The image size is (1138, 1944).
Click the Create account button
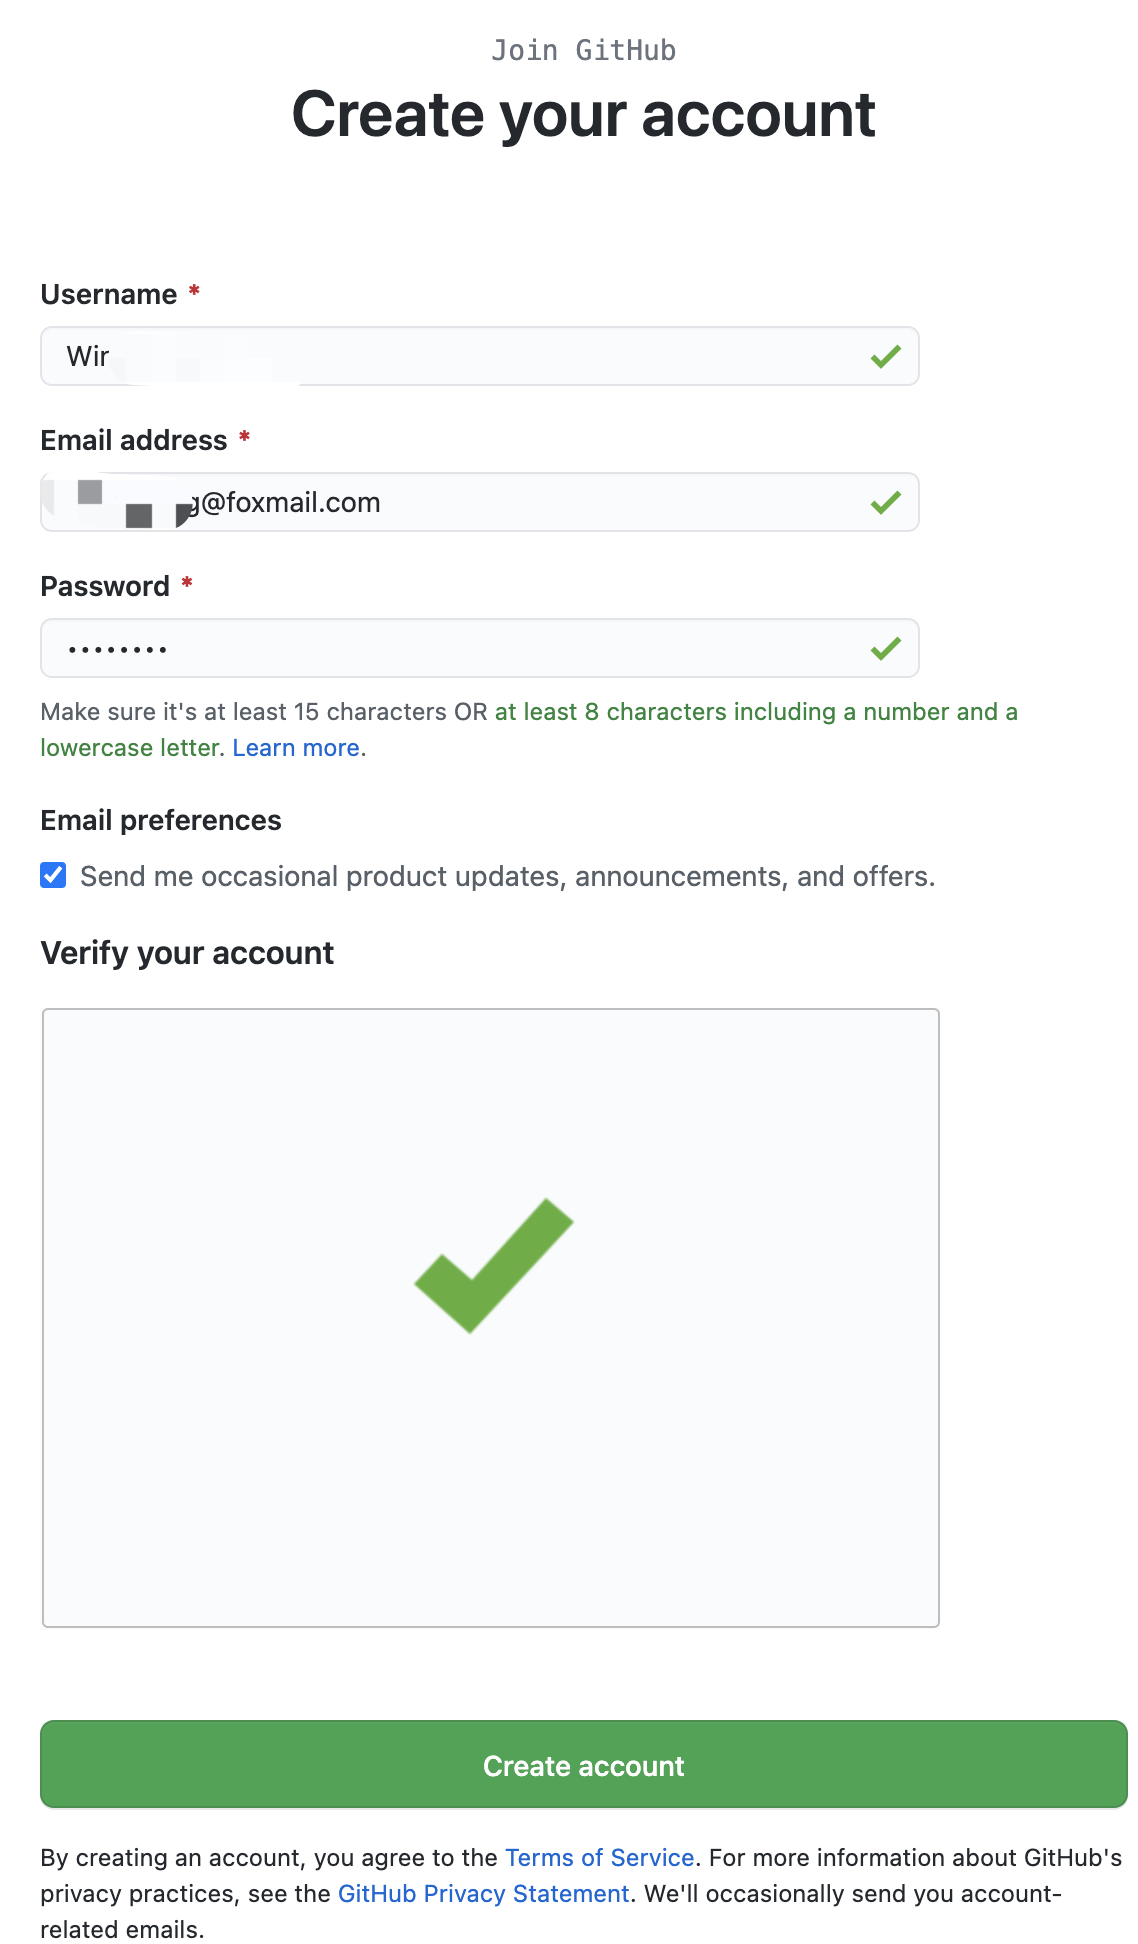583,1765
